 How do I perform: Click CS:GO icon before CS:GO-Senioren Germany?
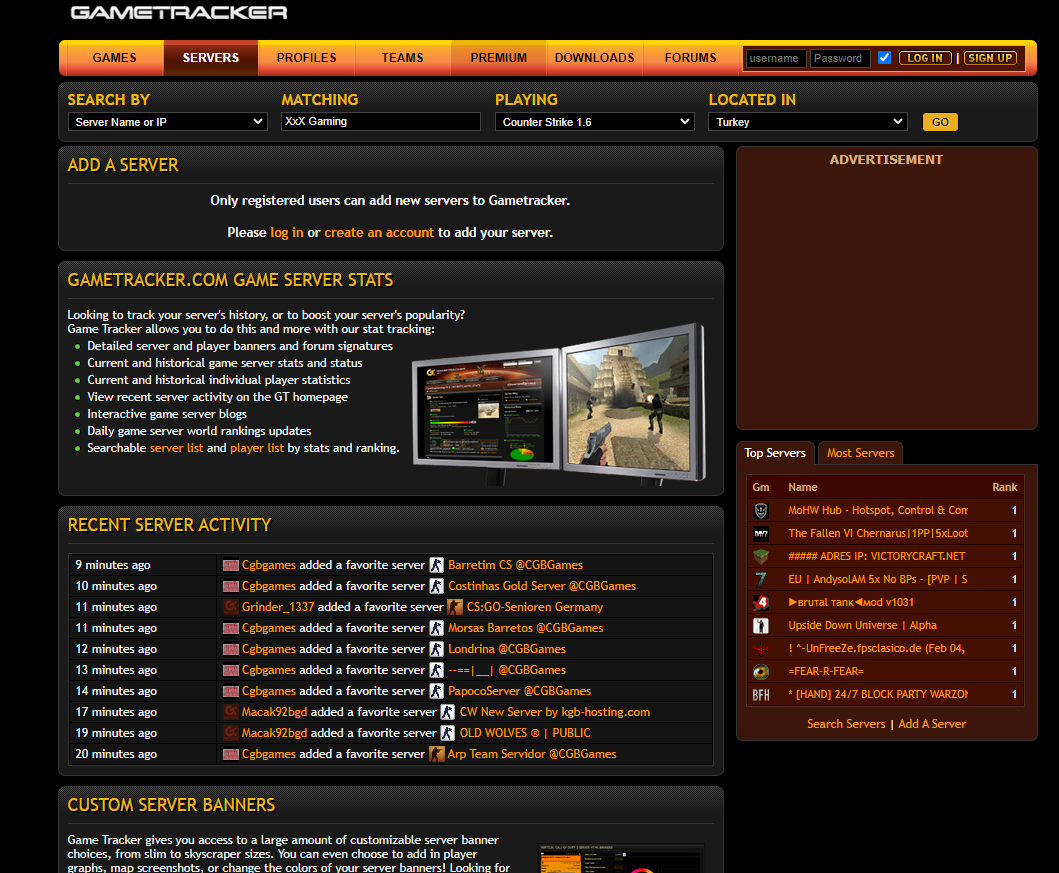455,607
